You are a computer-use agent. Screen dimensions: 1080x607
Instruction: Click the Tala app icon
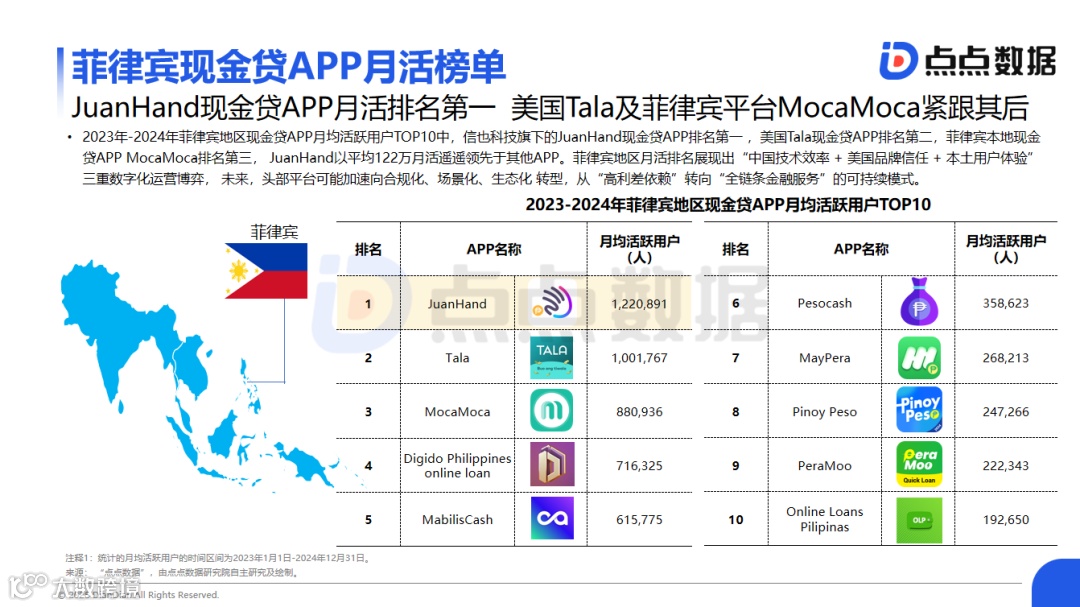pos(552,358)
